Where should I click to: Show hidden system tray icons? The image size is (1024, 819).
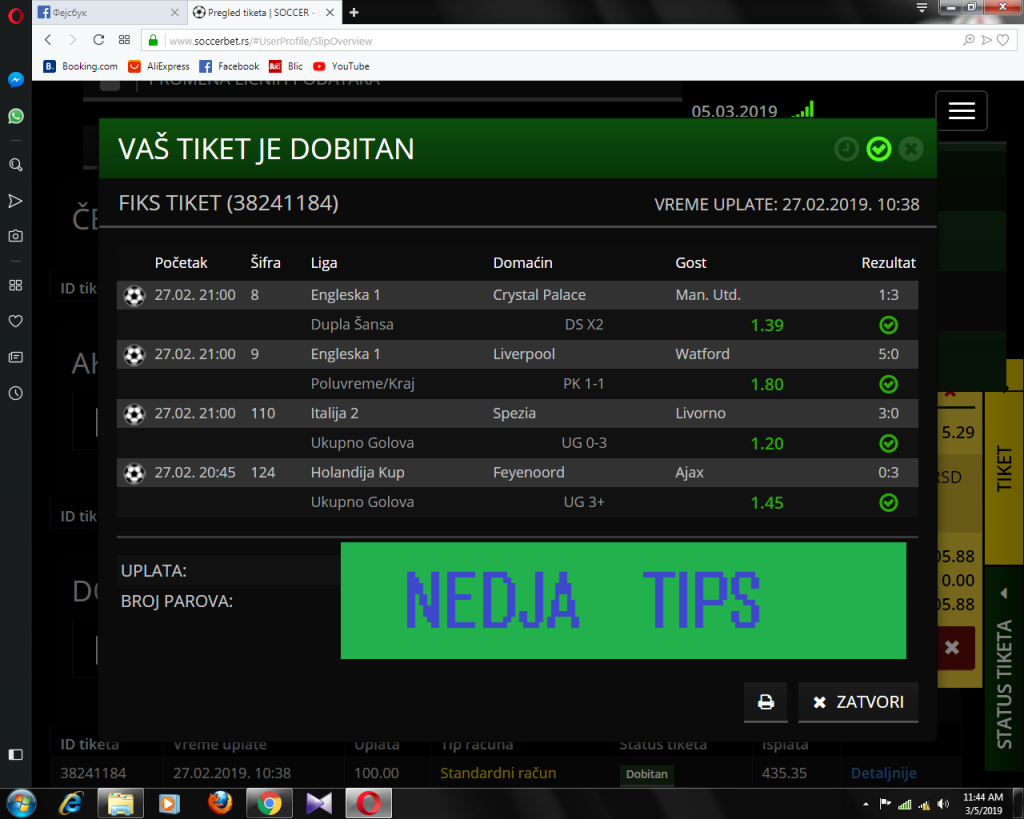coord(866,804)
